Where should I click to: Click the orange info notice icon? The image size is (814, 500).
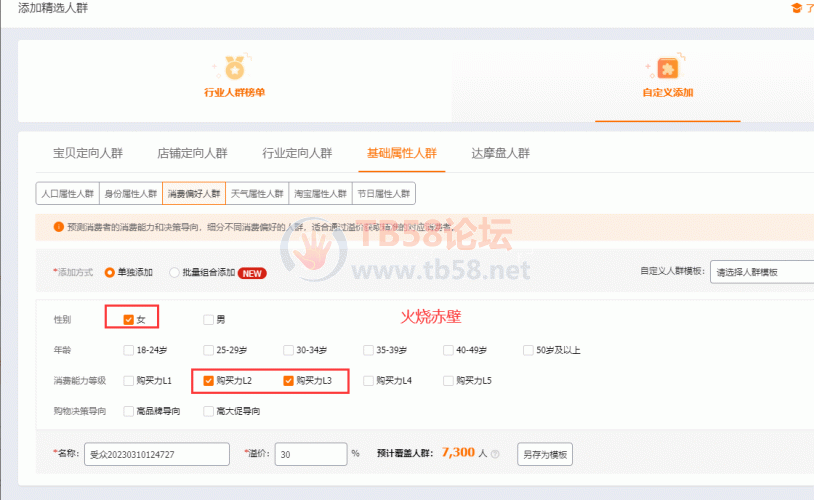tap(45, 227)
